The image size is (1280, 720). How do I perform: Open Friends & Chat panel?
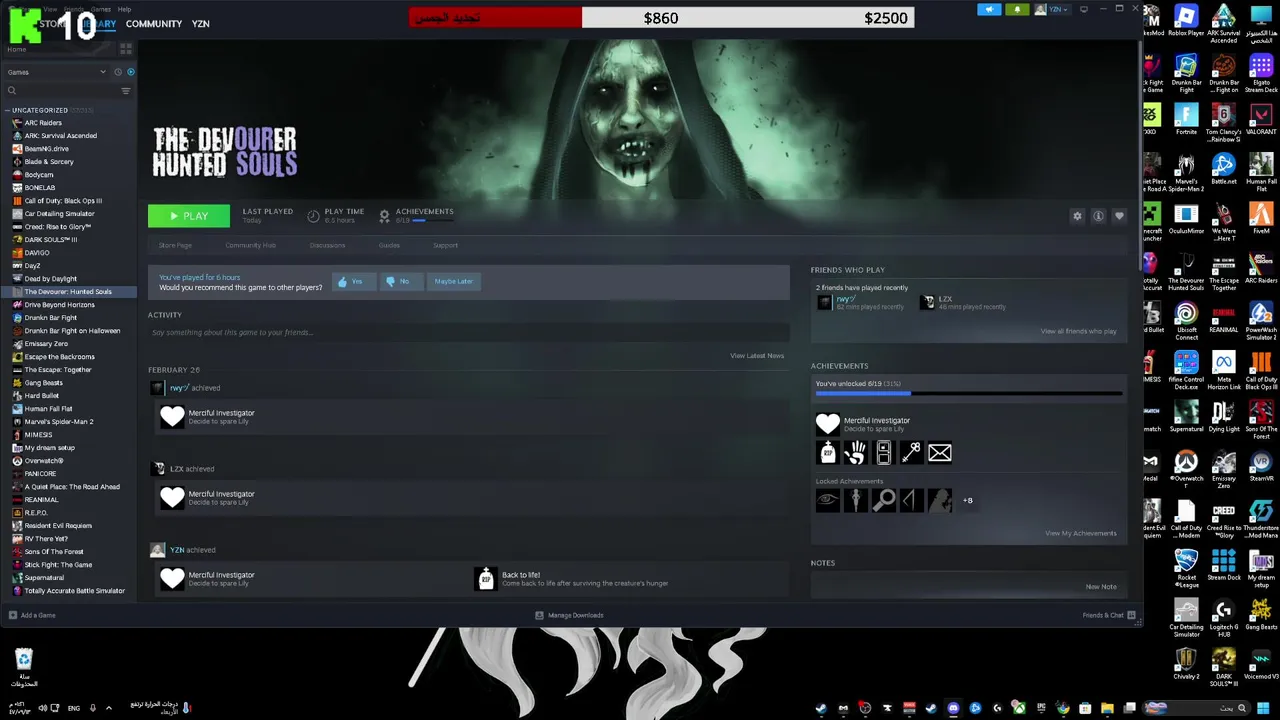click(1109, 615)
